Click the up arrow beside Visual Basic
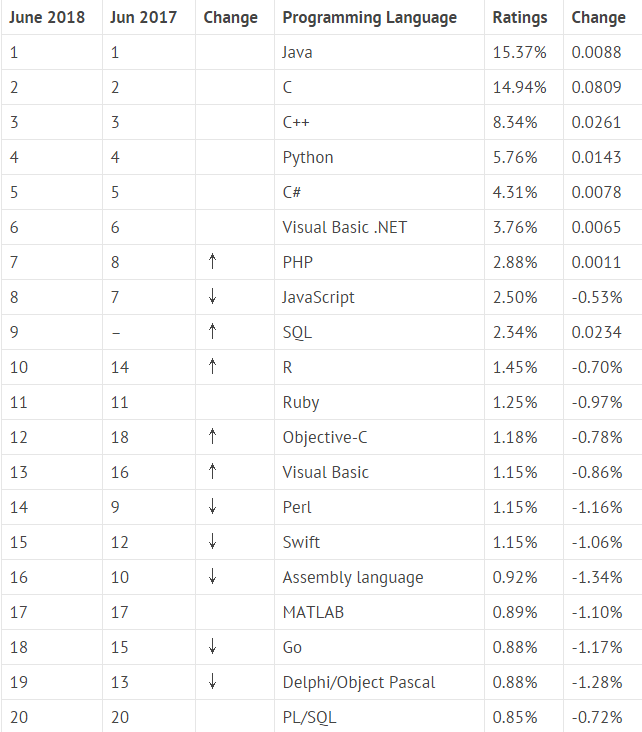 (x=212, y=472)
